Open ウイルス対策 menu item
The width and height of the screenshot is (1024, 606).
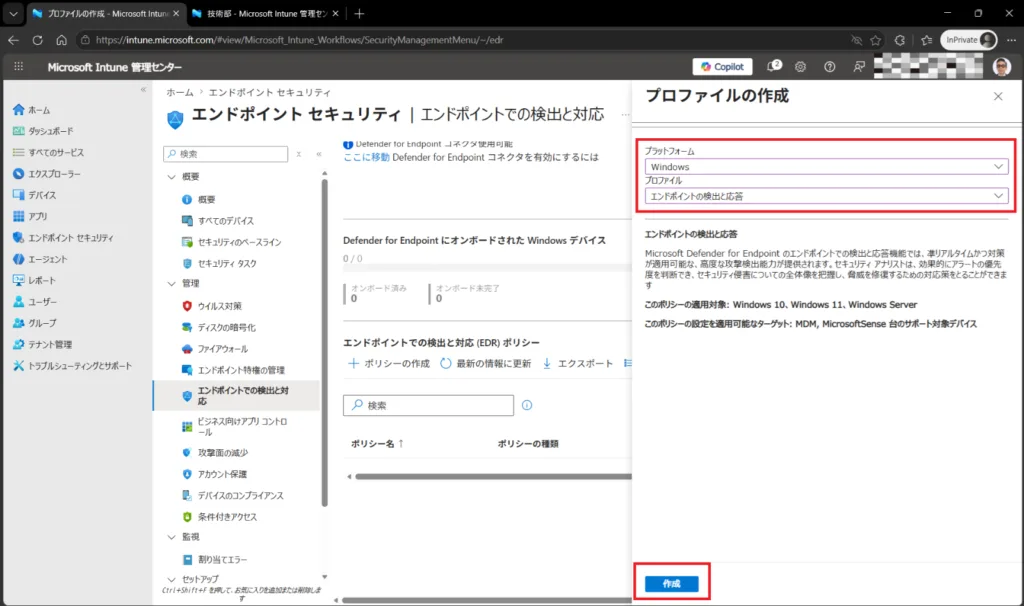click(x=212, y=306)
